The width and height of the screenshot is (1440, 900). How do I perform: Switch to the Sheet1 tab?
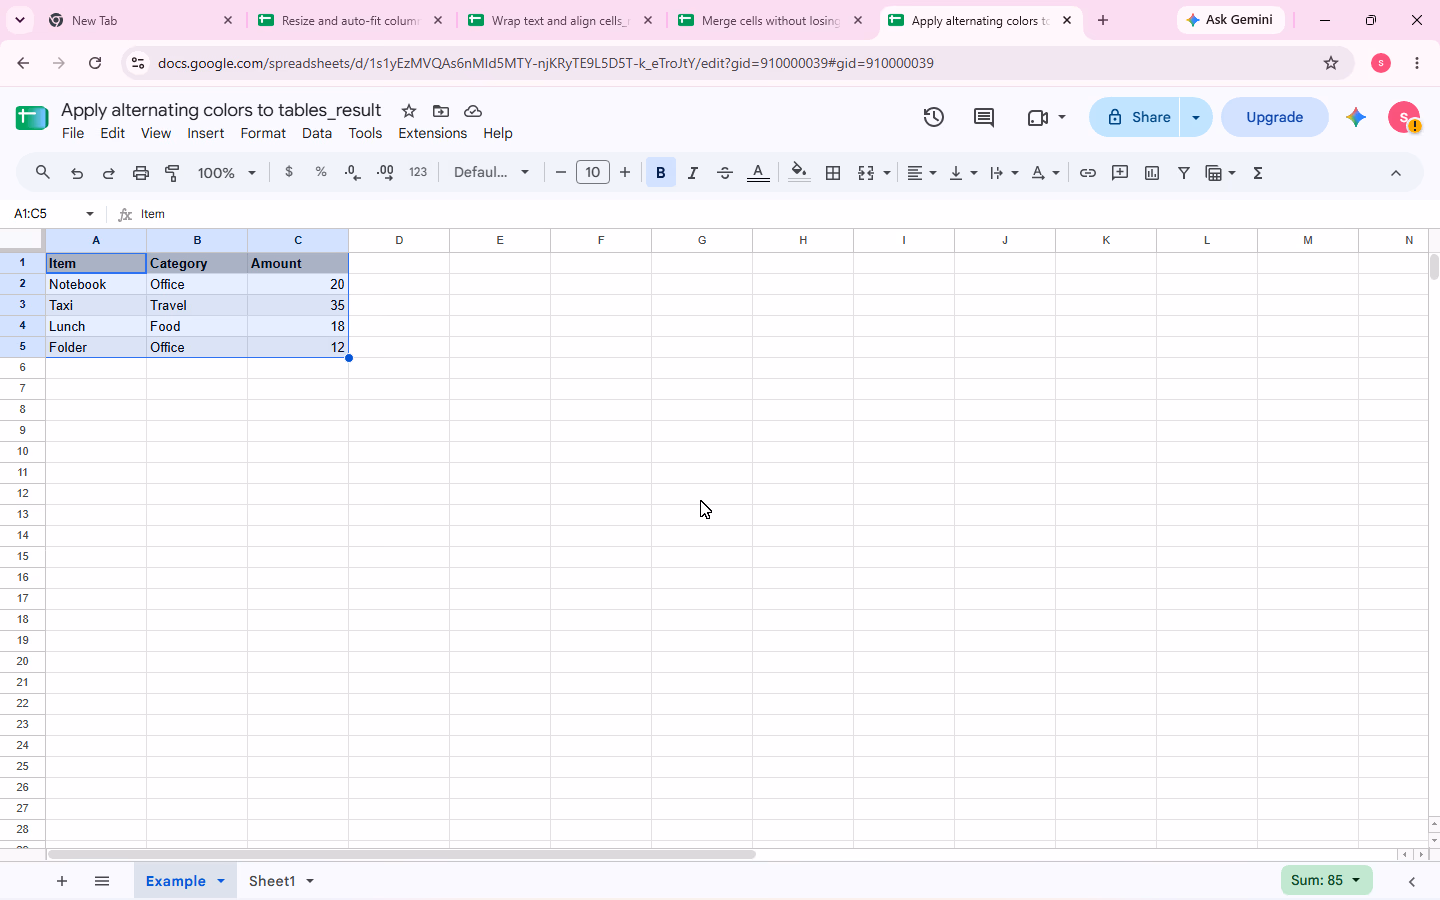272,881
